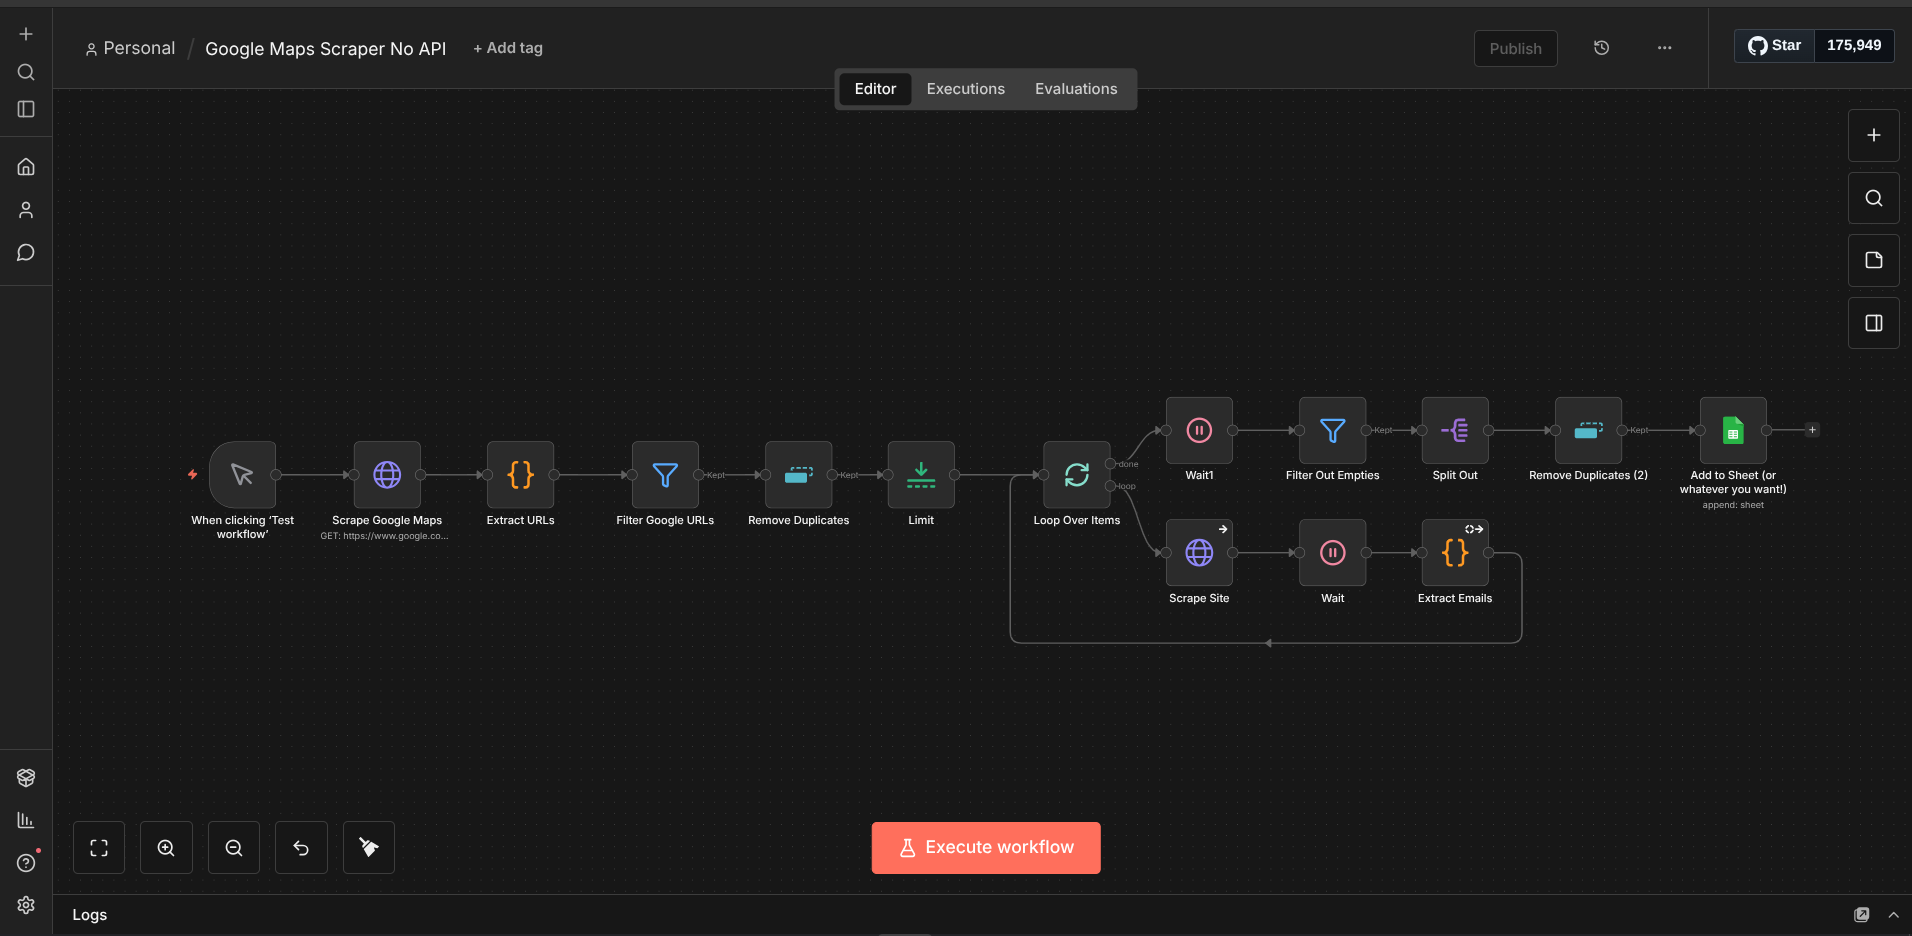Open the Scrape Google Maps node
The height and width of the screenshot is (936, 1912).
387,475
